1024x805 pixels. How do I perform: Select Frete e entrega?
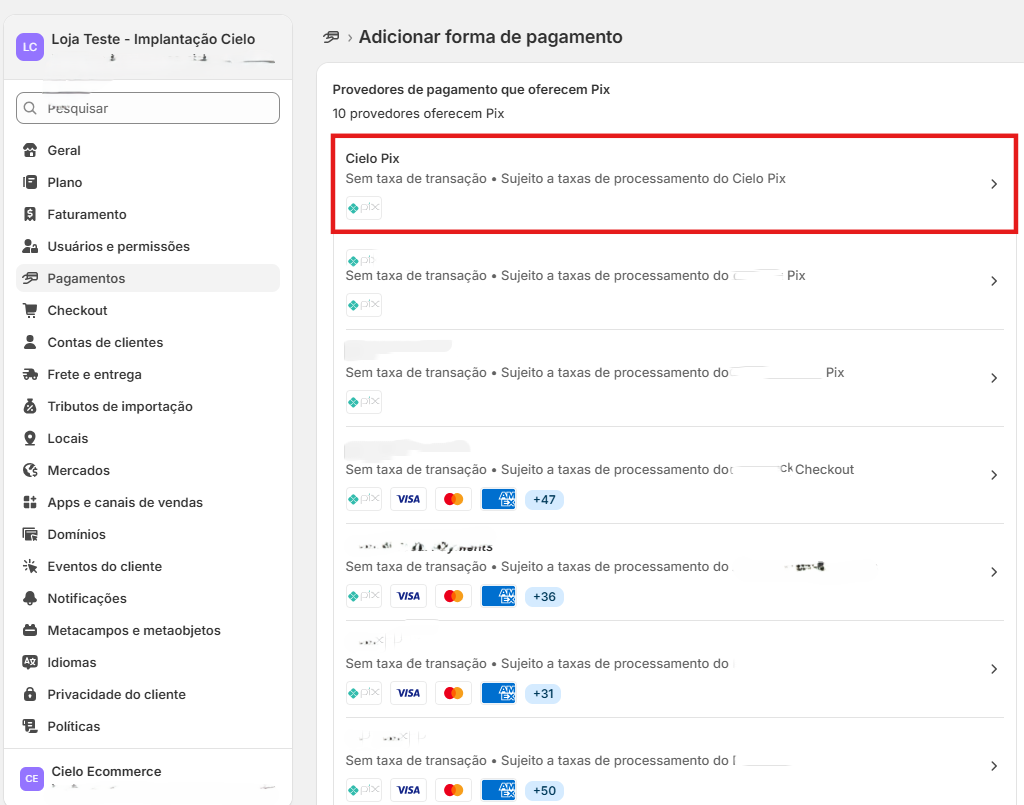(x=148, y=374)
